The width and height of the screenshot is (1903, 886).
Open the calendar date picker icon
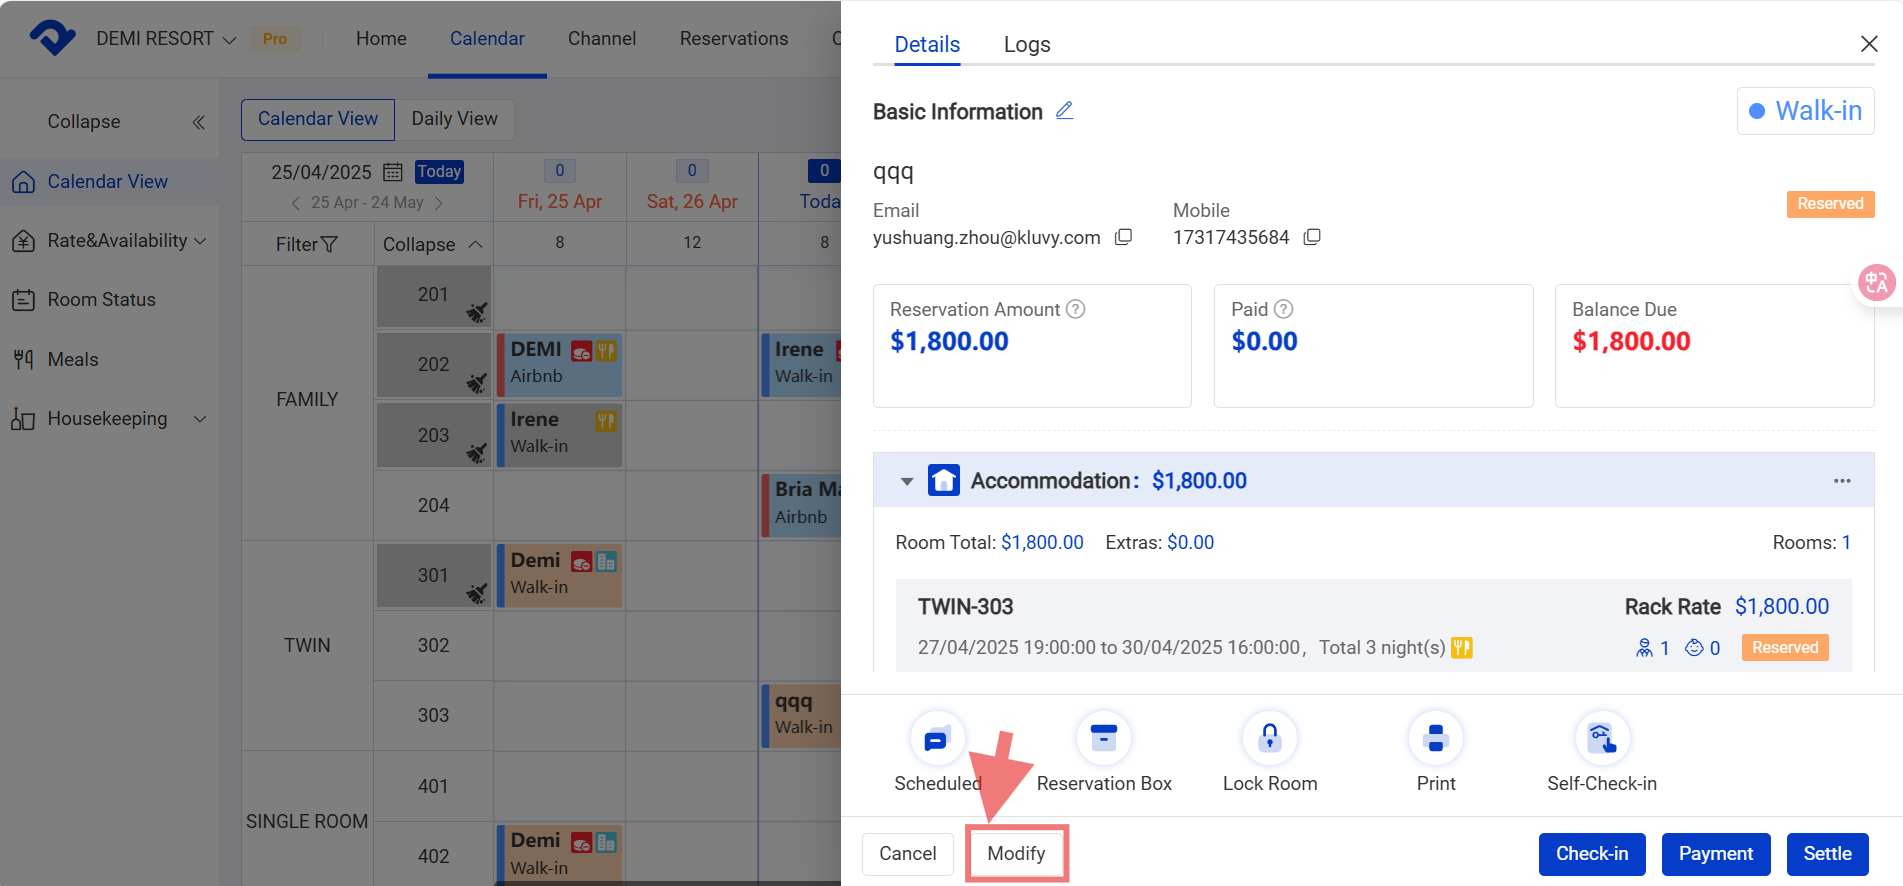coord(394,172)
